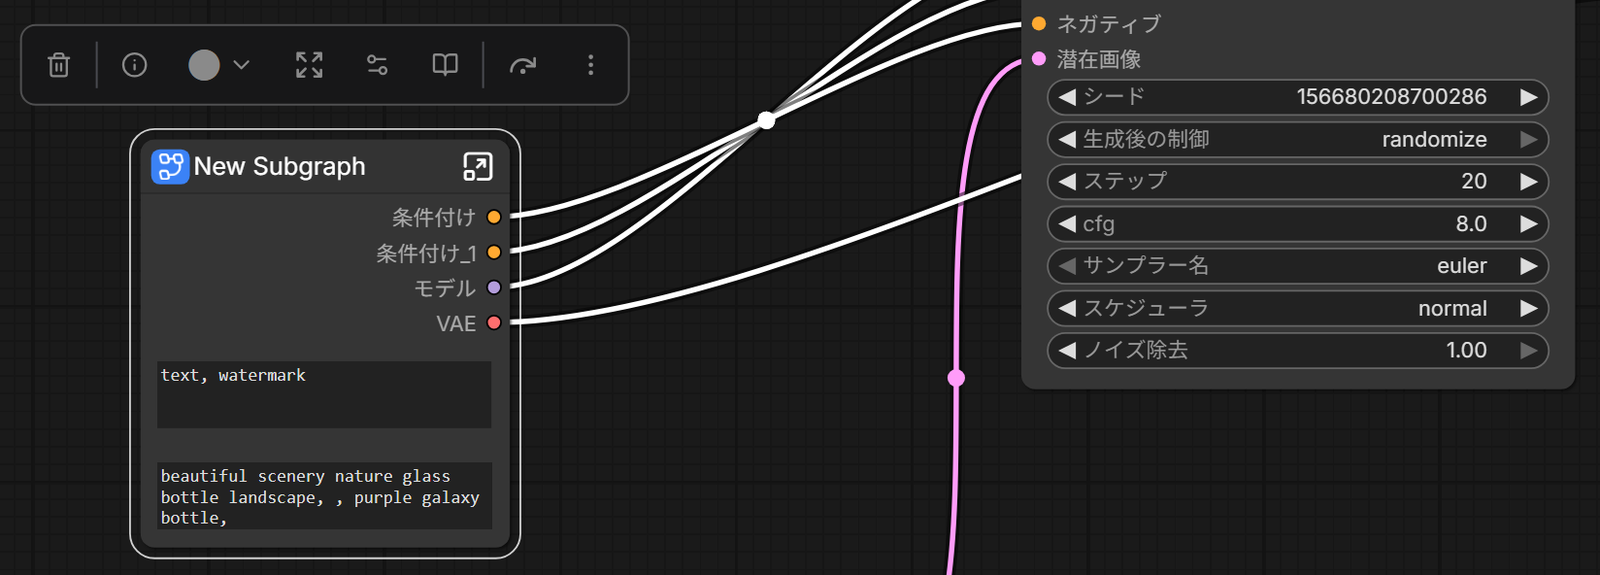Select previous サンプラー名 option
1600x575 pixels.
coord(1067,266)
